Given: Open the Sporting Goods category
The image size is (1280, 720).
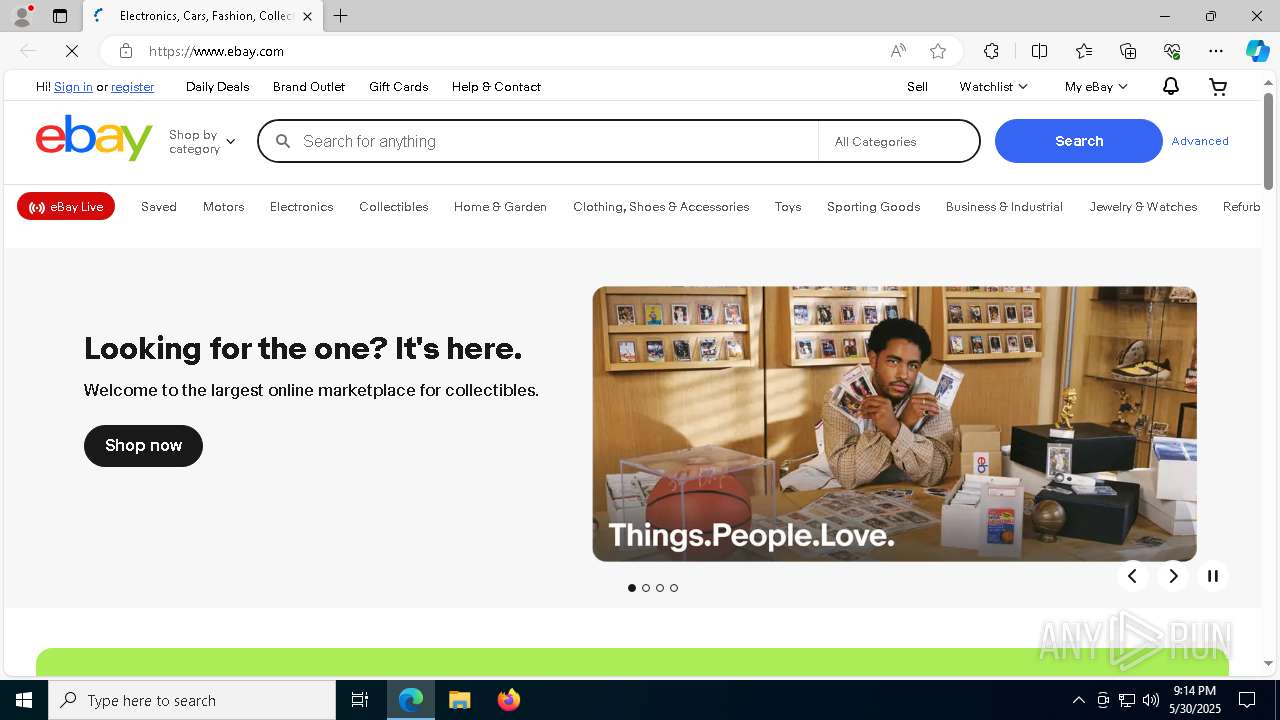Looking at the screenshot, I should click(873, 207).
